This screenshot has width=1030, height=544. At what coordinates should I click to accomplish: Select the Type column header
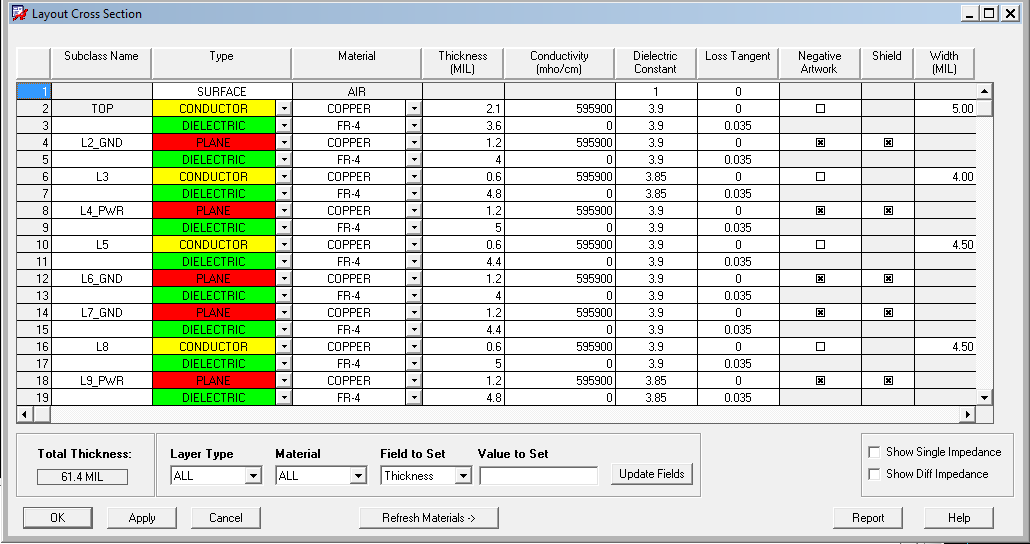pos(221,63)
